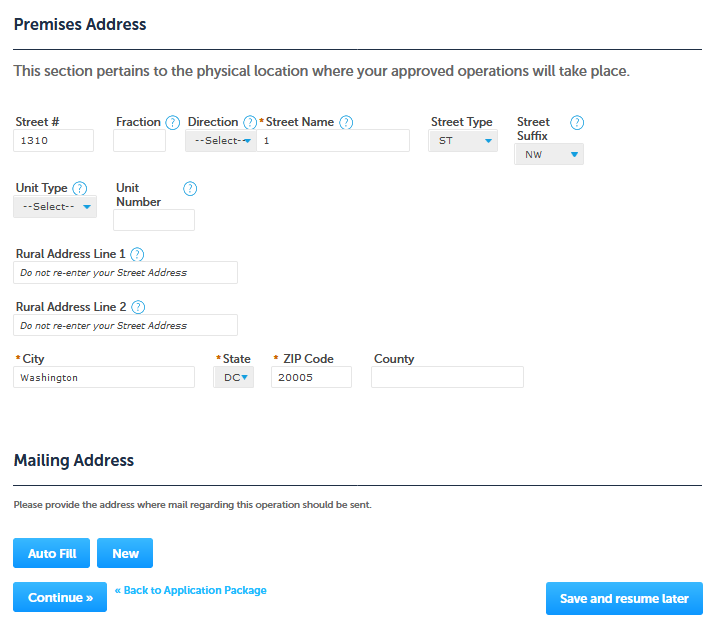Click help icon beside Direction label
This screenshot has width=708, height=634.
click(250, 123)
